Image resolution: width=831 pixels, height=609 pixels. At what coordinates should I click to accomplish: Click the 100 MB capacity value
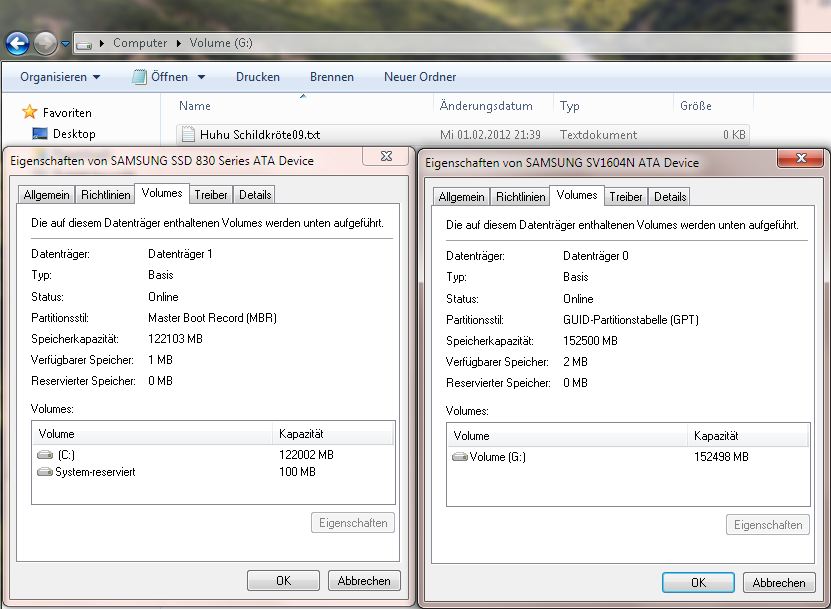[x=297, y=472]
